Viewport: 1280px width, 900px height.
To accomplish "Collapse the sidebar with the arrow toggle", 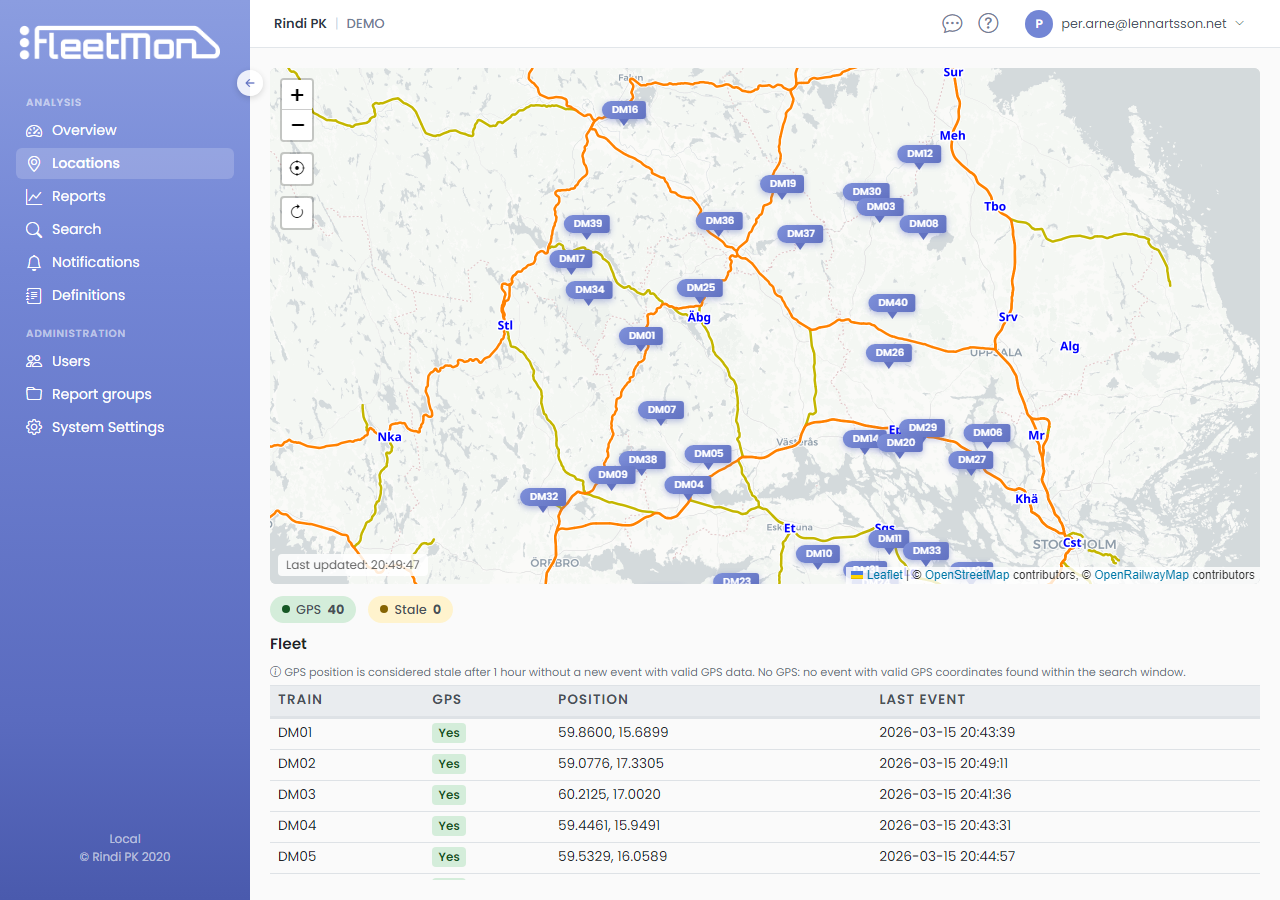I will (249, 83).
